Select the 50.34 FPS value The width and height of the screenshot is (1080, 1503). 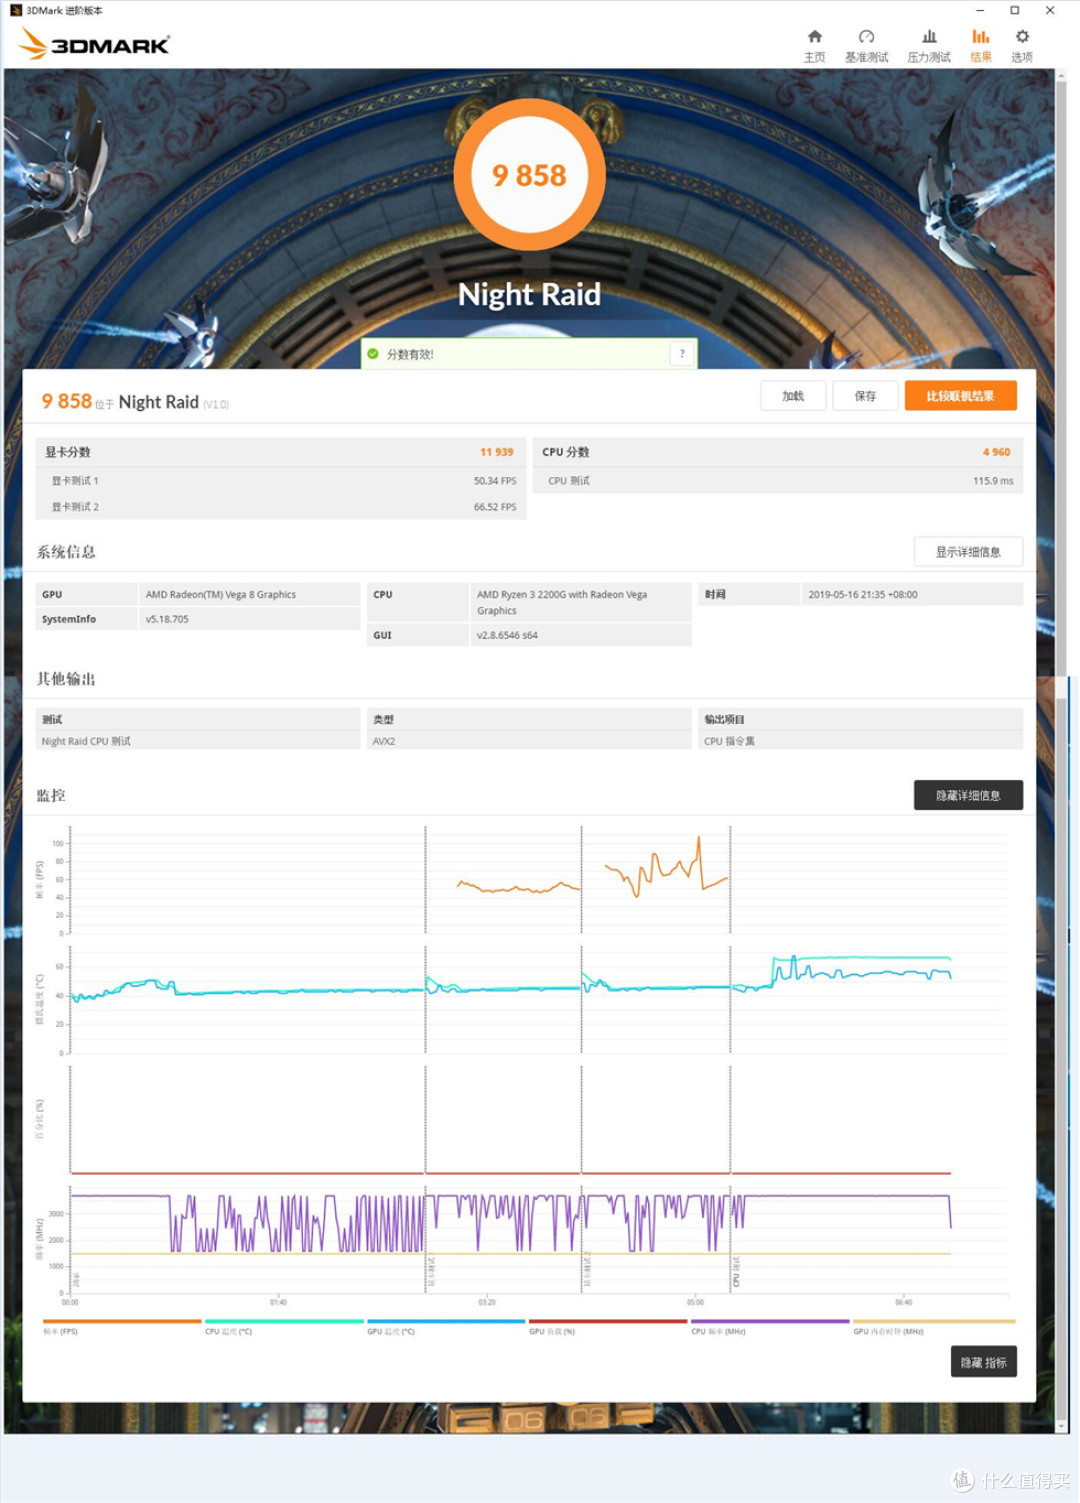click(495, 481)
